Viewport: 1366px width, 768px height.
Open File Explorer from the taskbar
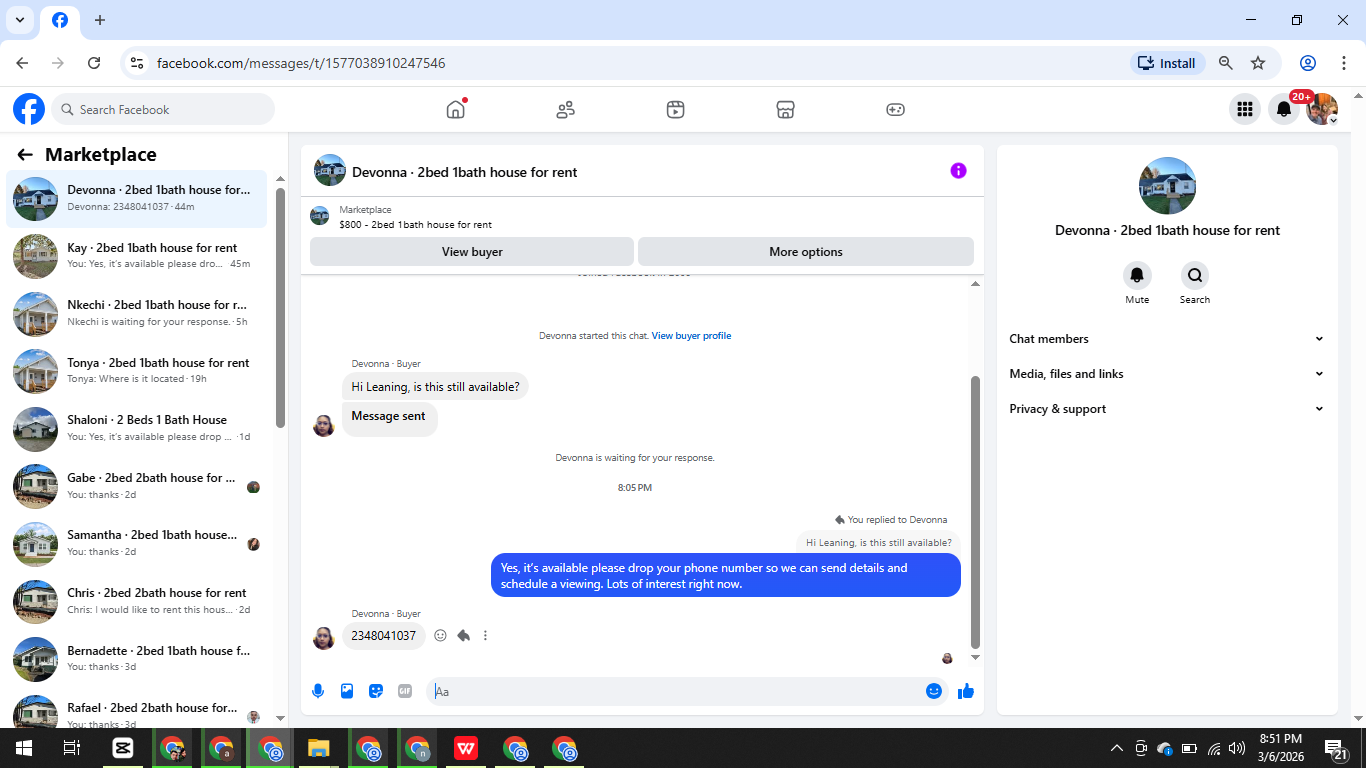[x=319, y=748]
